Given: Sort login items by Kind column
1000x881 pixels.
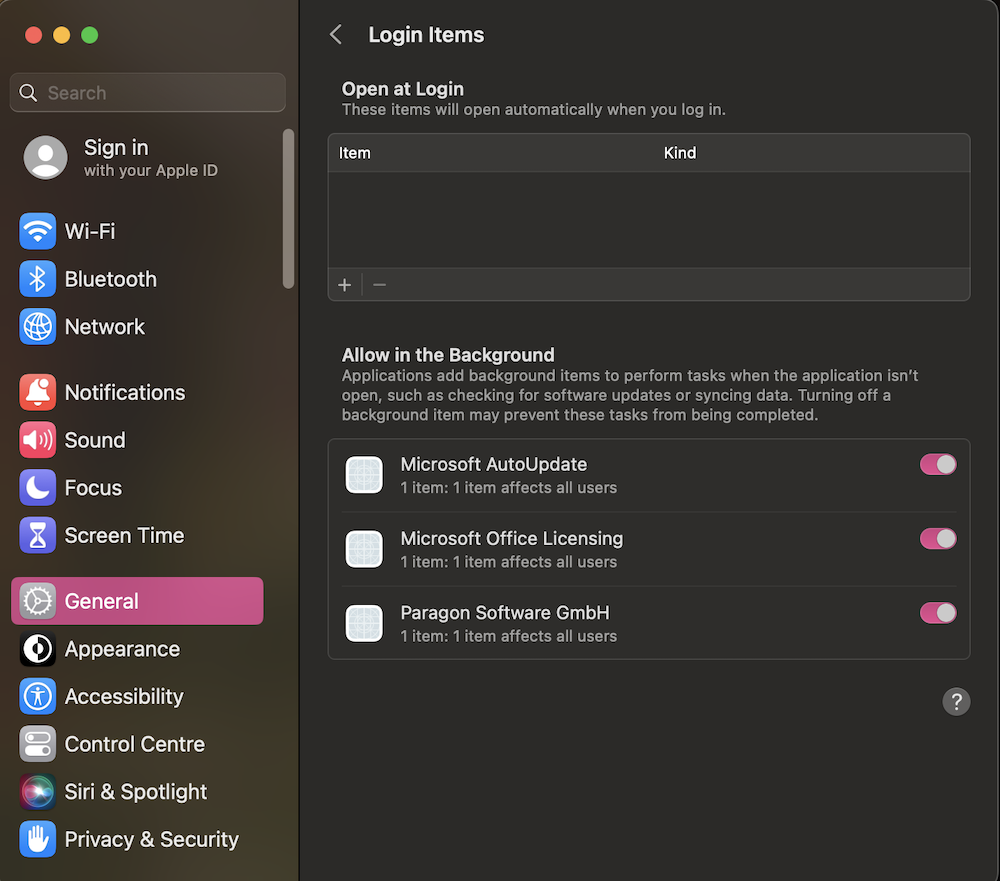Looking at the screenshot, I should [680, 153].
